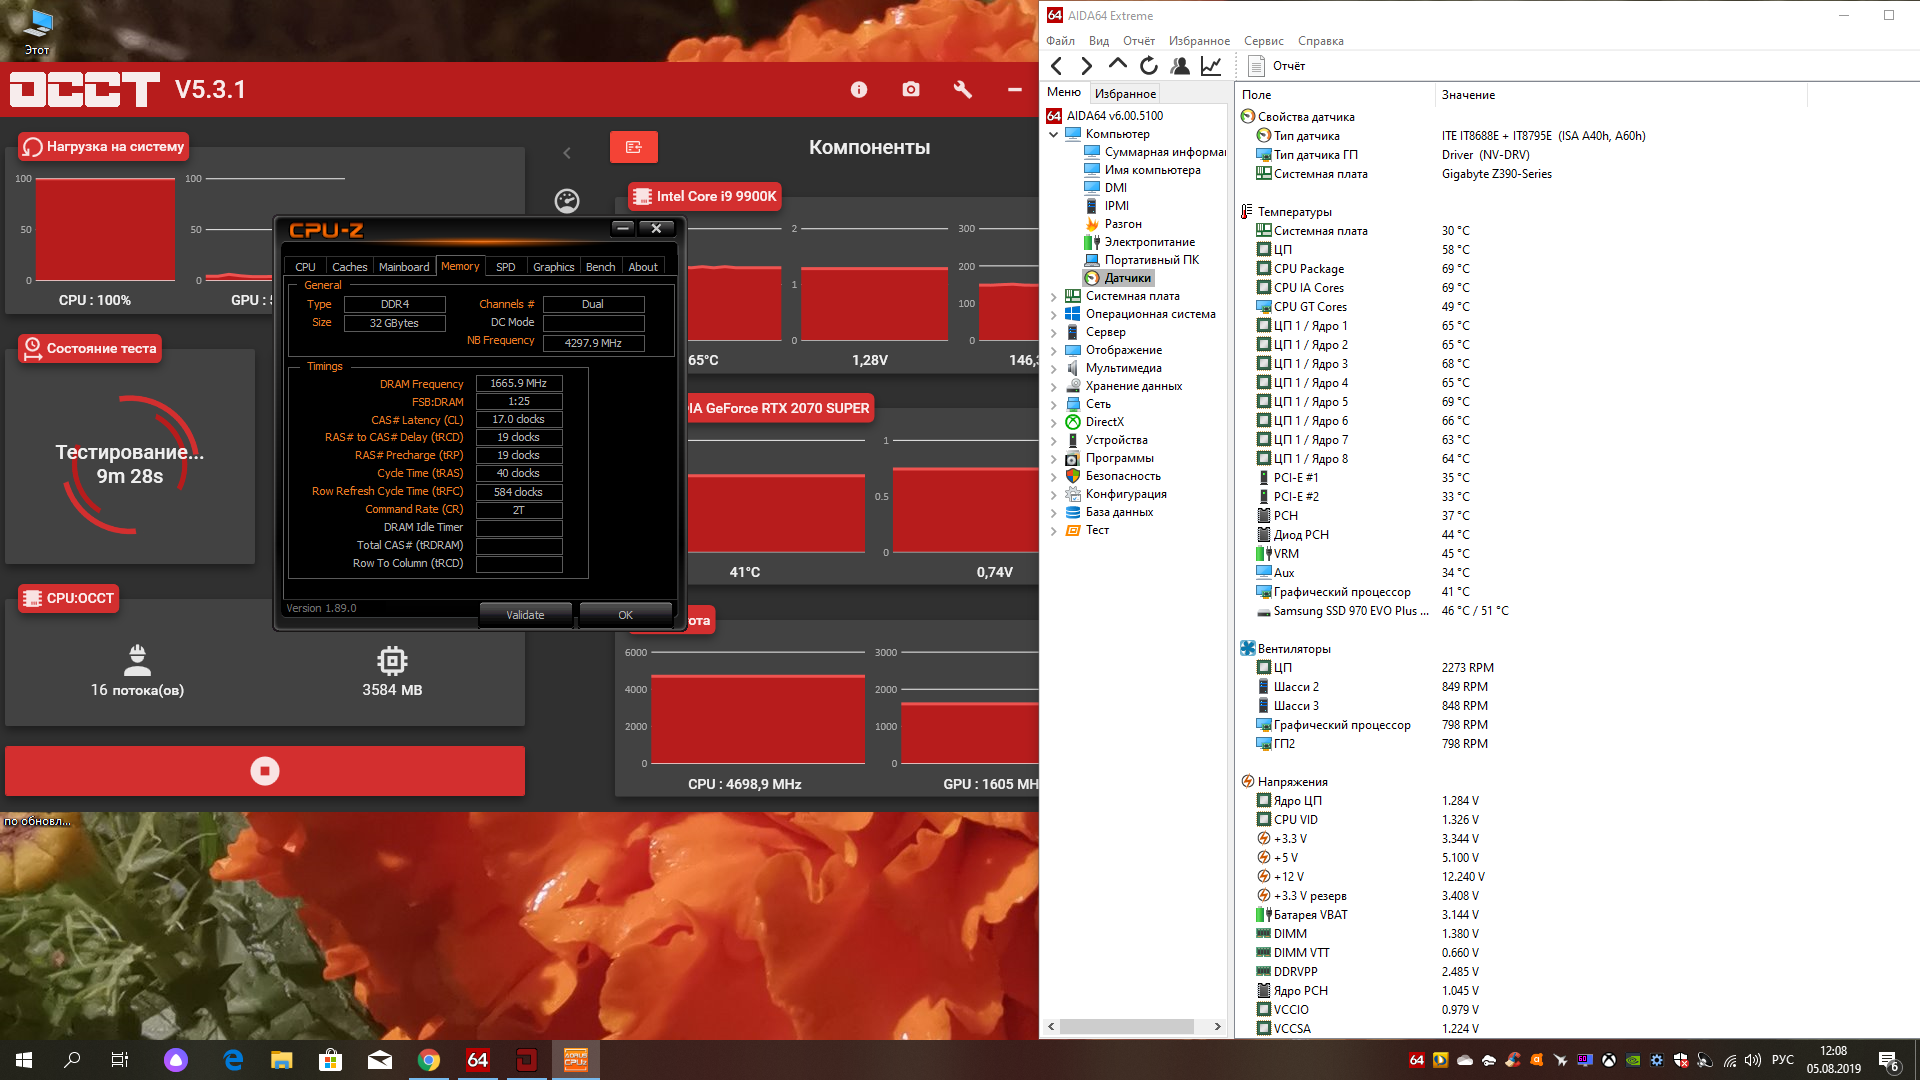Click Validate button in CPU-Z
The height and width of the screenshot is (1080, 1920).
click(525, 615)
